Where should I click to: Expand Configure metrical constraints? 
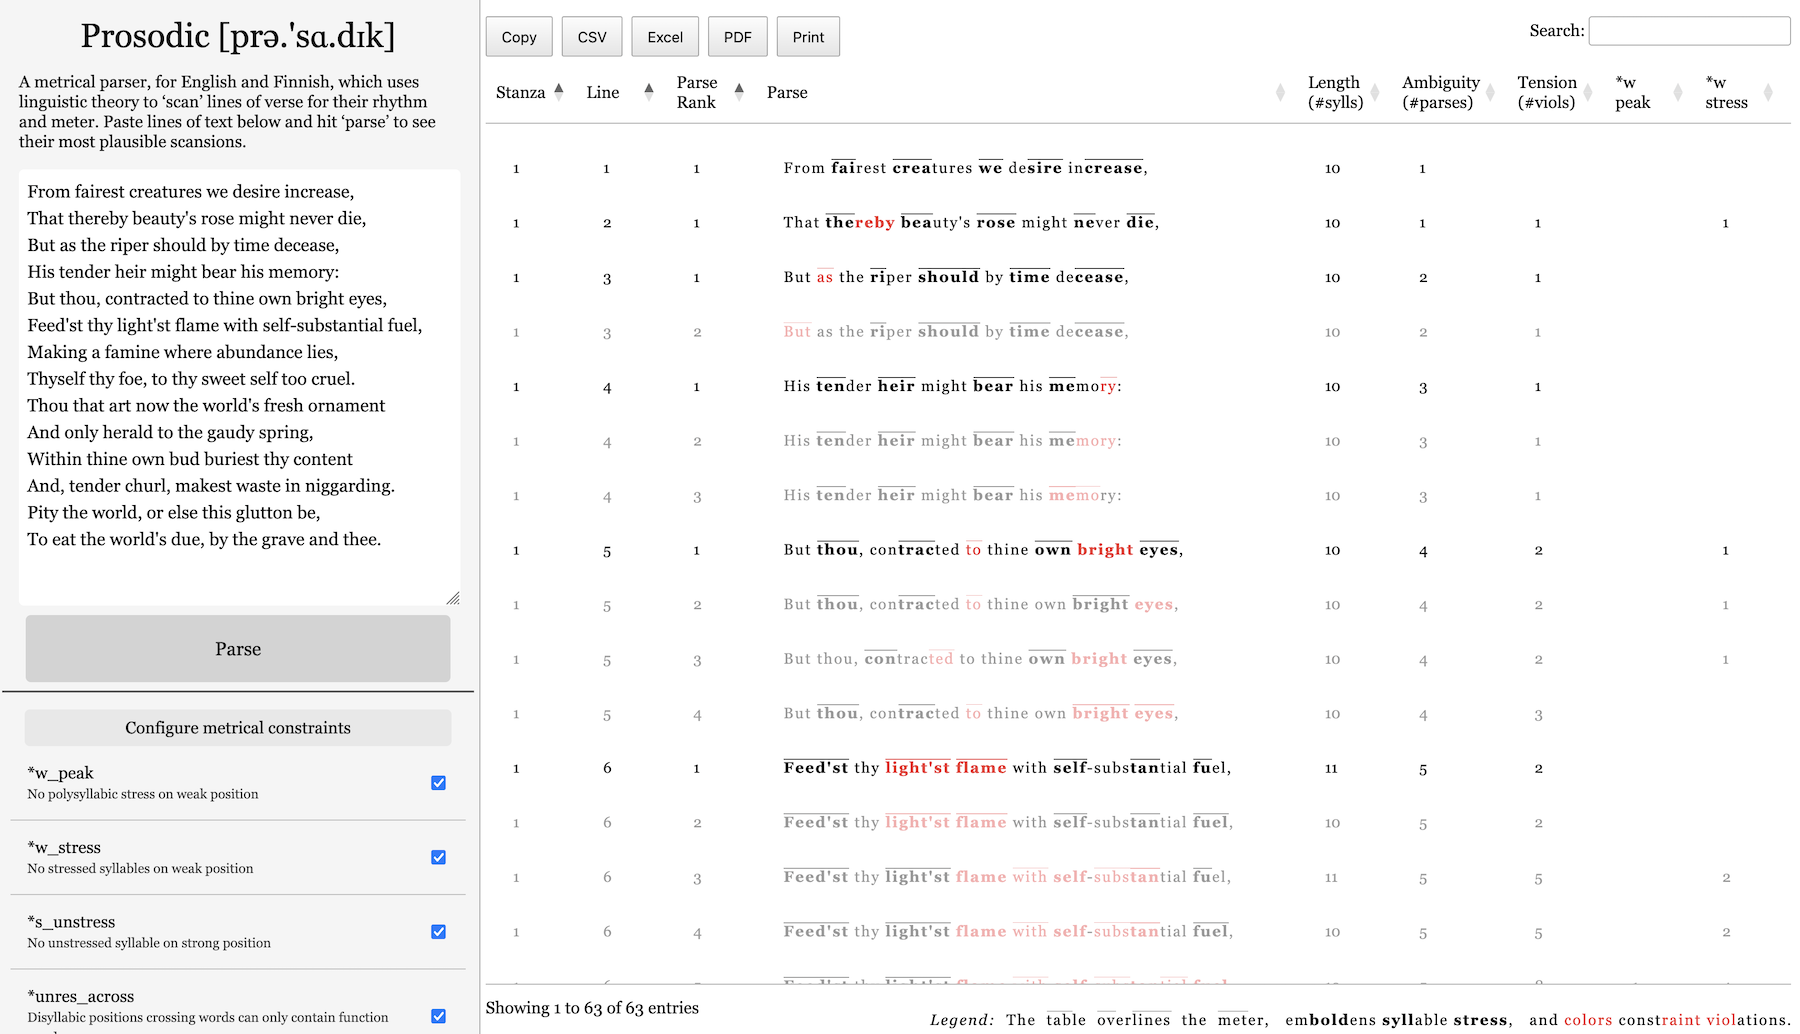[x=237, y=727]
